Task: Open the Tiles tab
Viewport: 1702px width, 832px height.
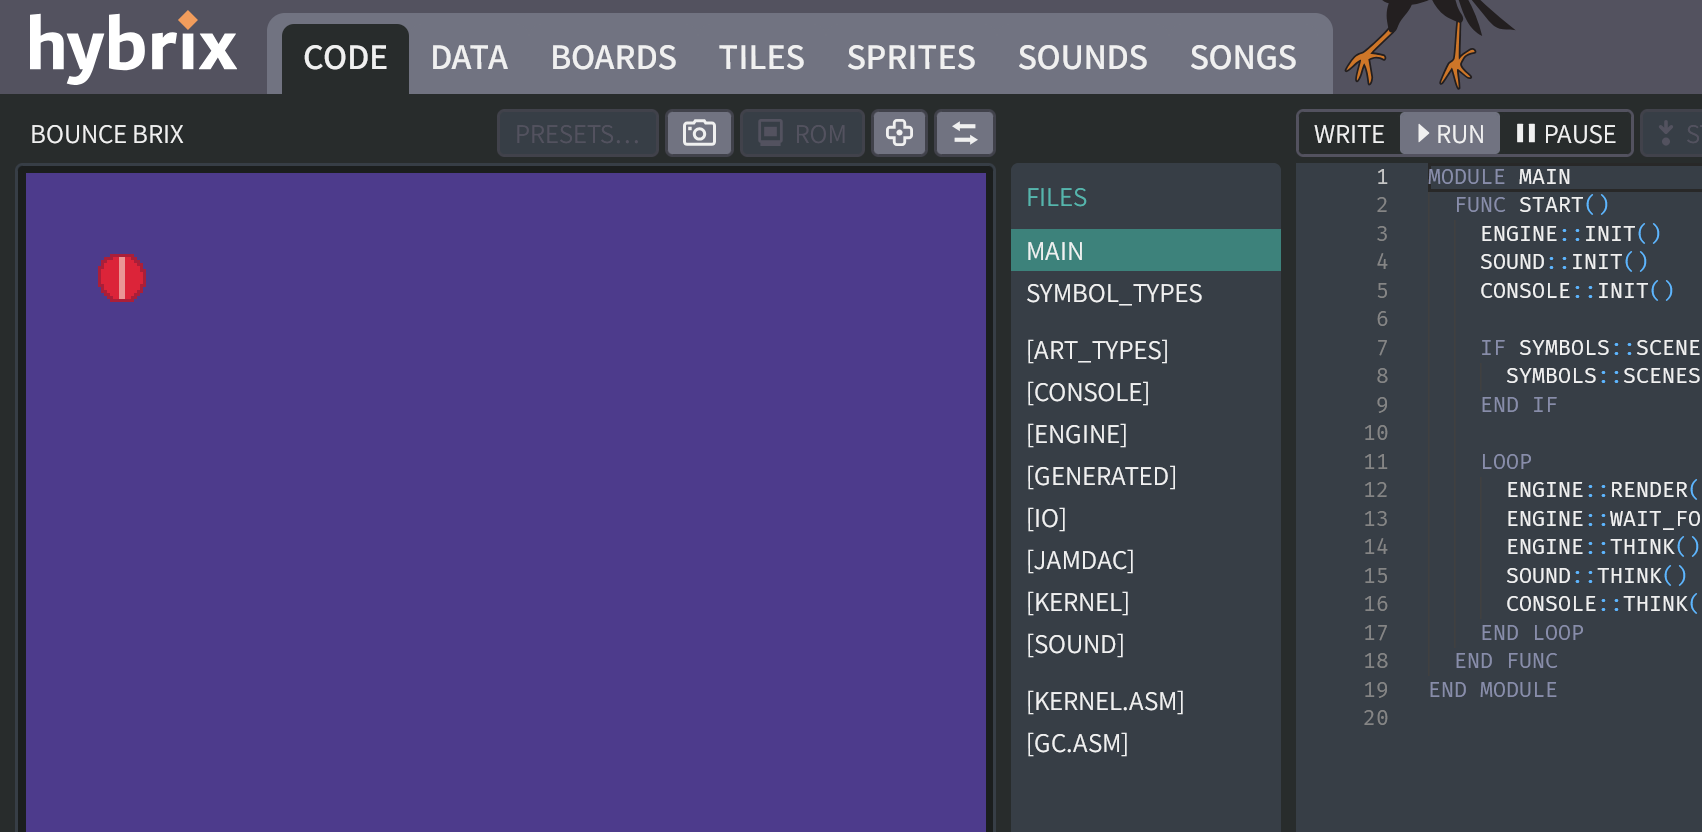Action: click(x=761, y=58)
